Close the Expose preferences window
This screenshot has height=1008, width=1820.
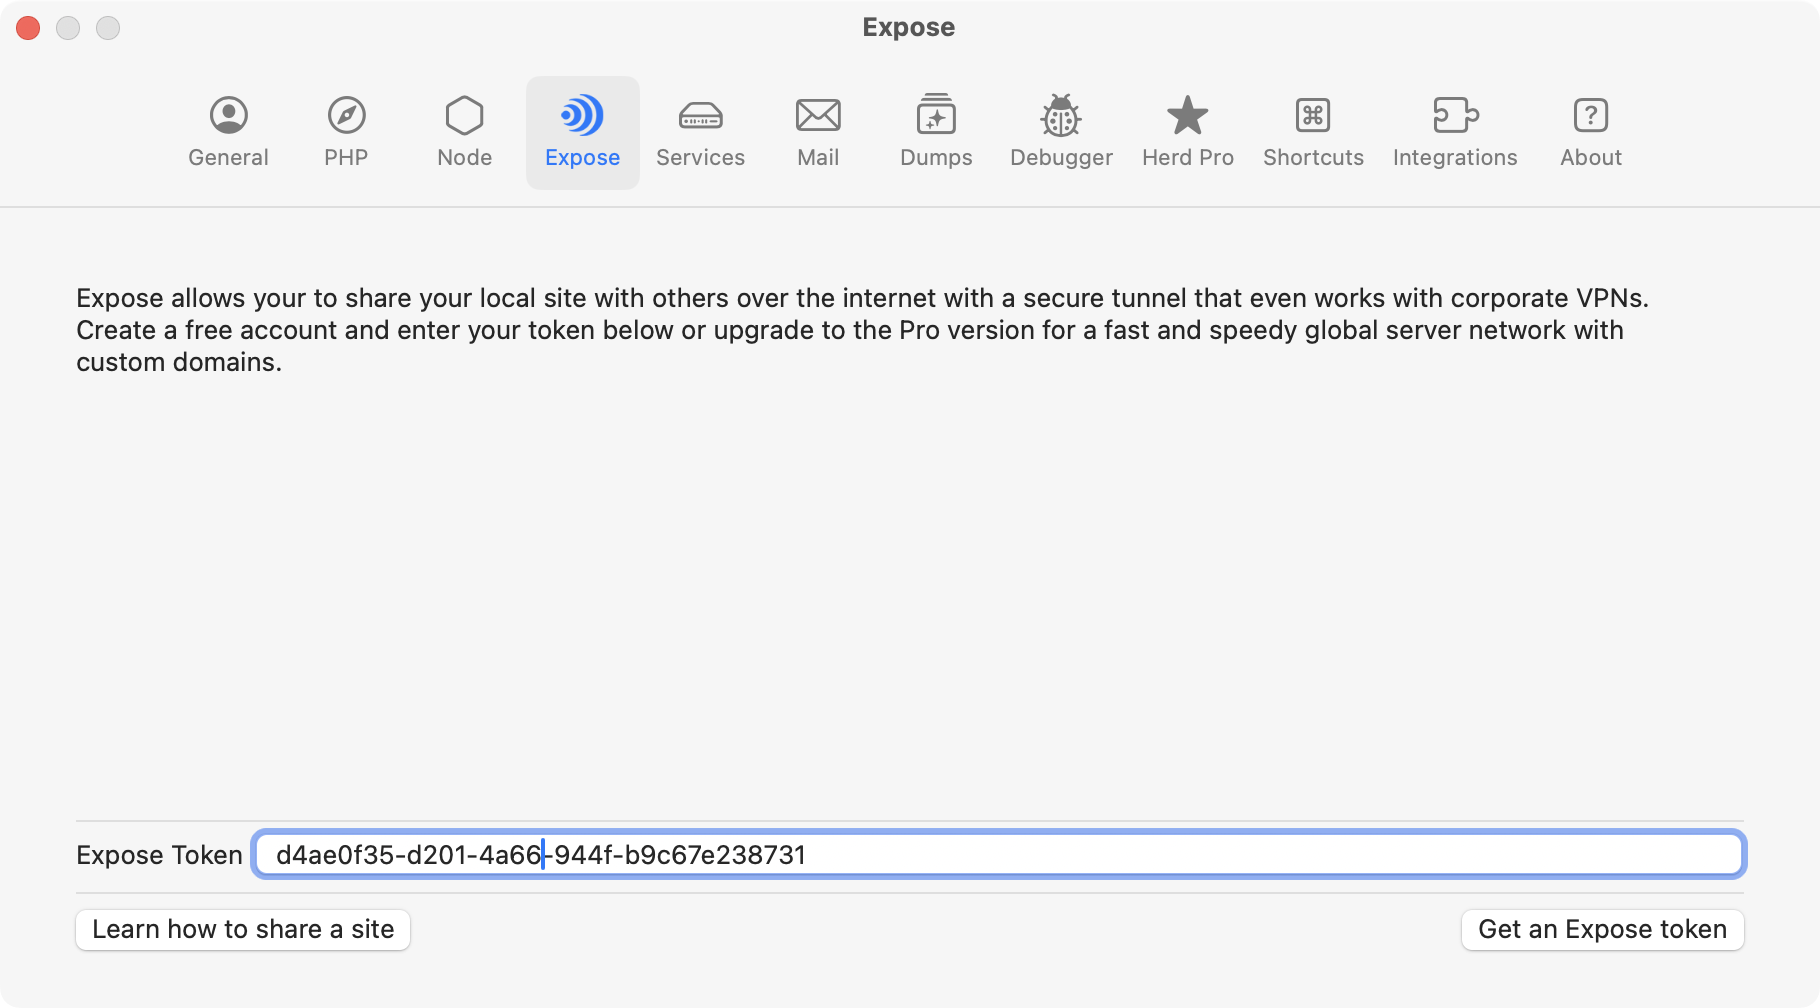click(28, 28)
